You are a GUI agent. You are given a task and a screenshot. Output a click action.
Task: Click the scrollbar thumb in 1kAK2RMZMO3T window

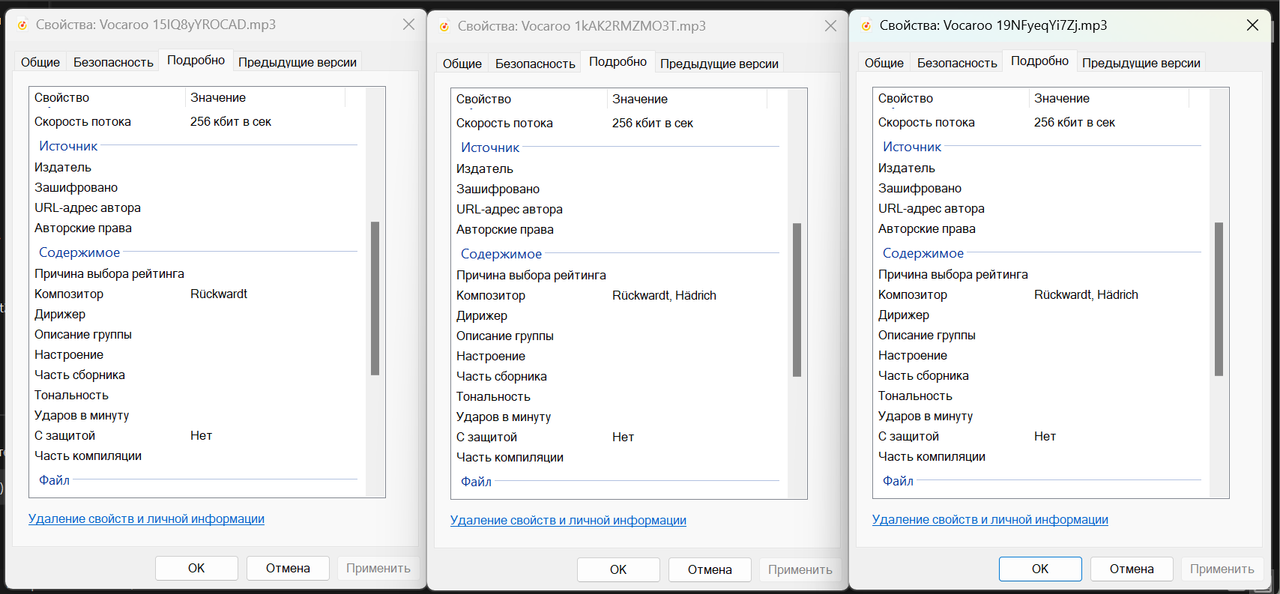click(797, 300)
